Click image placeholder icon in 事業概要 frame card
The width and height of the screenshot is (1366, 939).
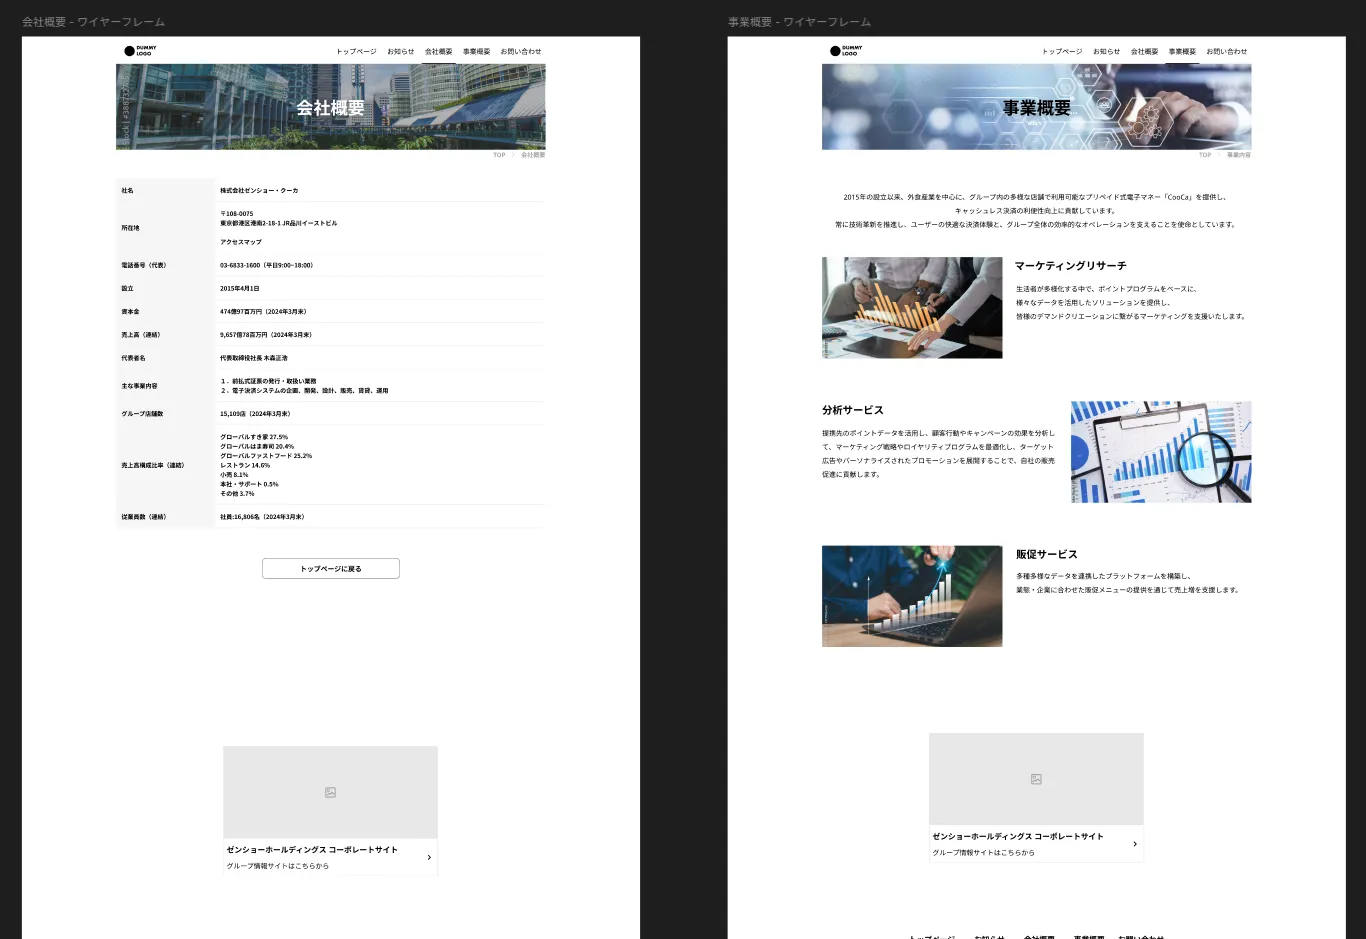click(1036, 779)
